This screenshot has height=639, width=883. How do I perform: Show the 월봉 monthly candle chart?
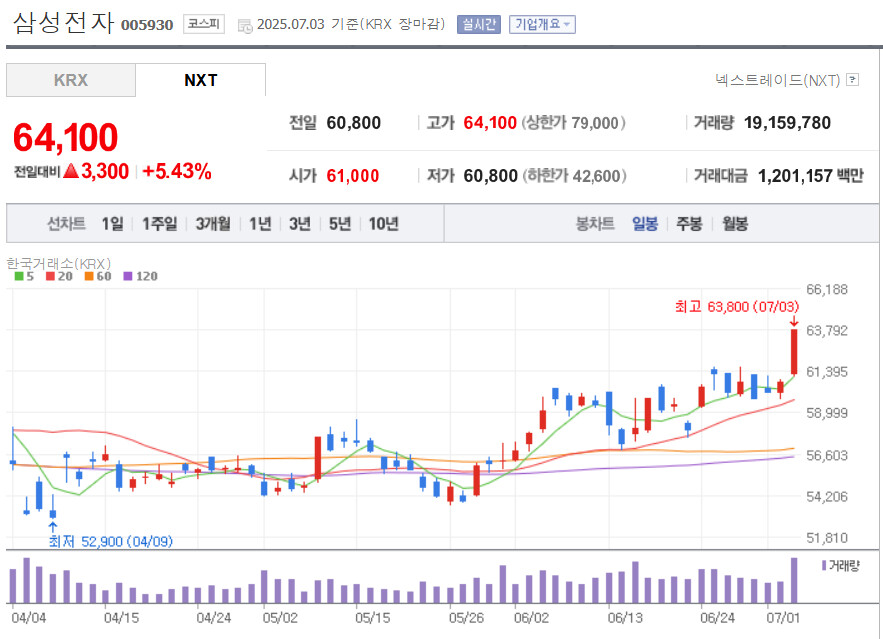coord(734,224)
